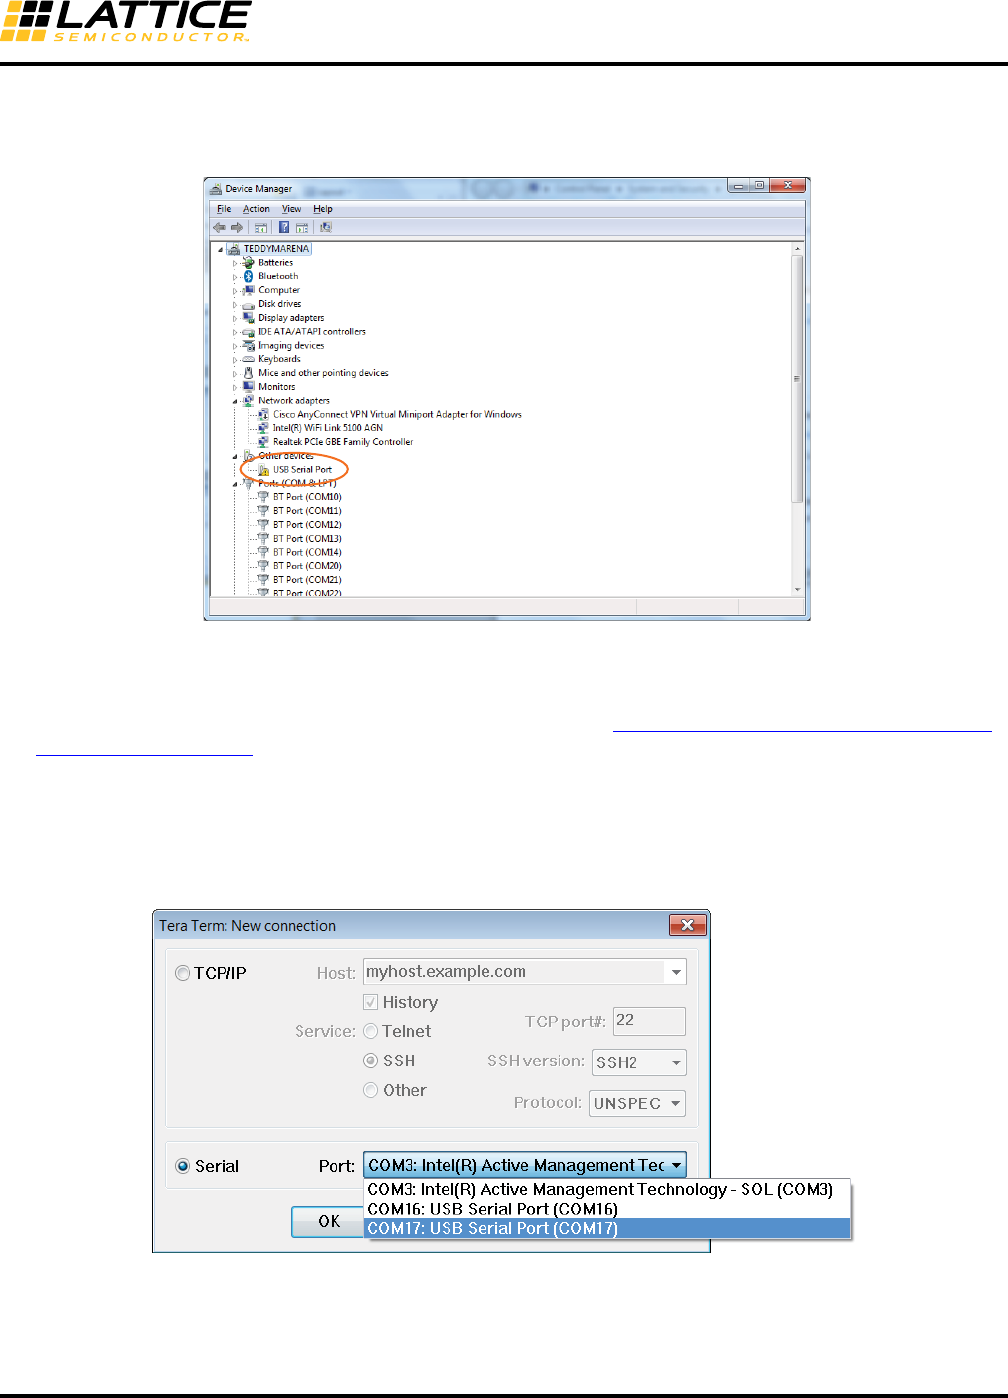
Task: Select the Other service radio button
Action: click(371, 1090)
